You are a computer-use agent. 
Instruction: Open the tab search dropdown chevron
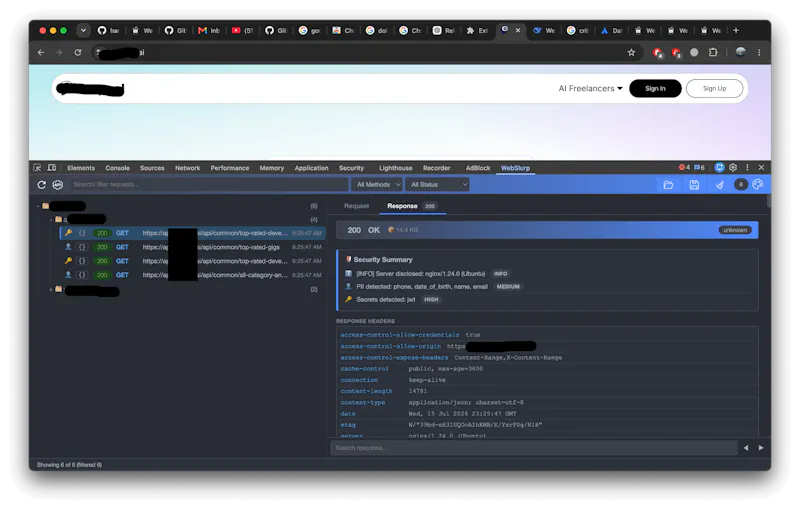(x=83, y=31)
